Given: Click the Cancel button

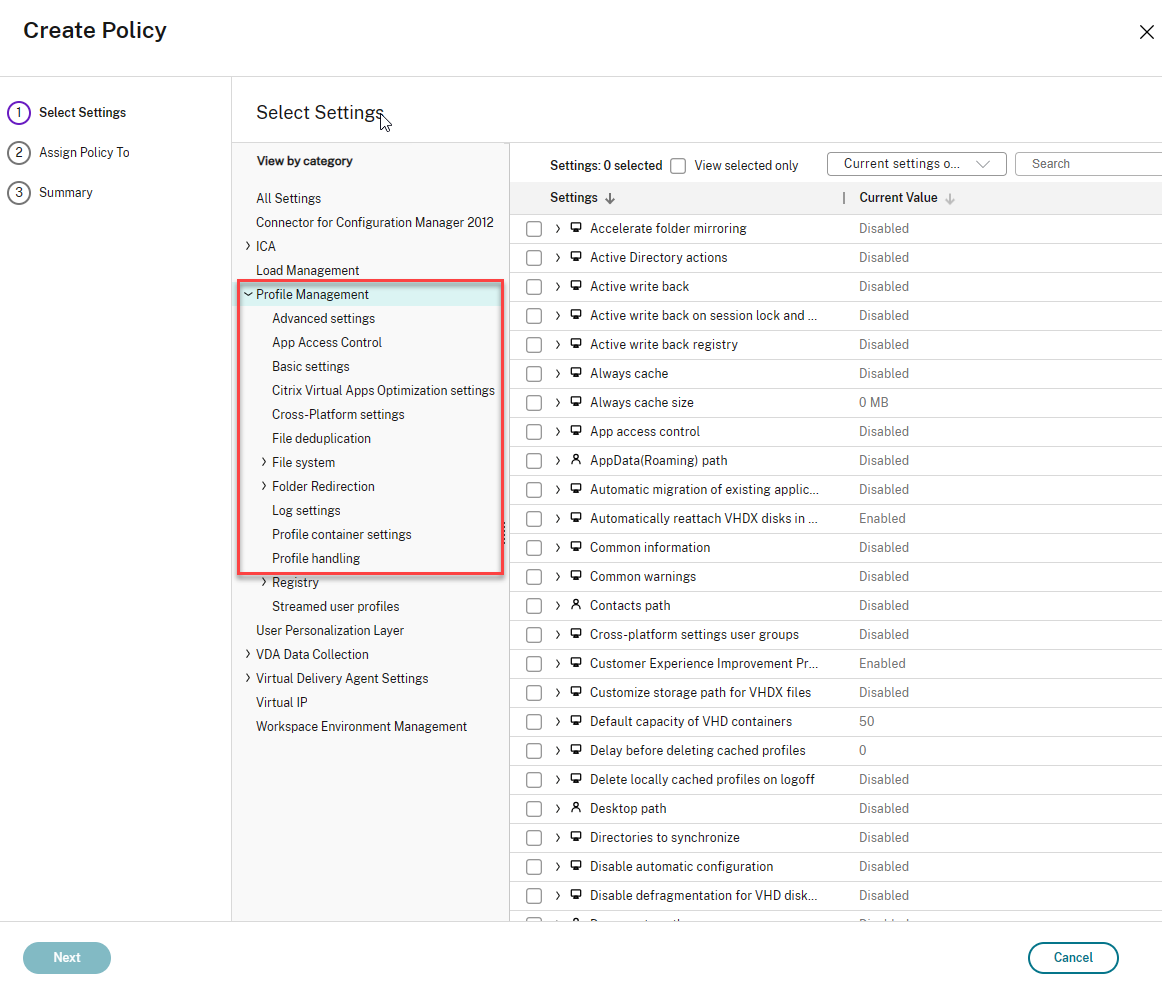Looking at the screenshot, I should click(x=1073, y=957).
